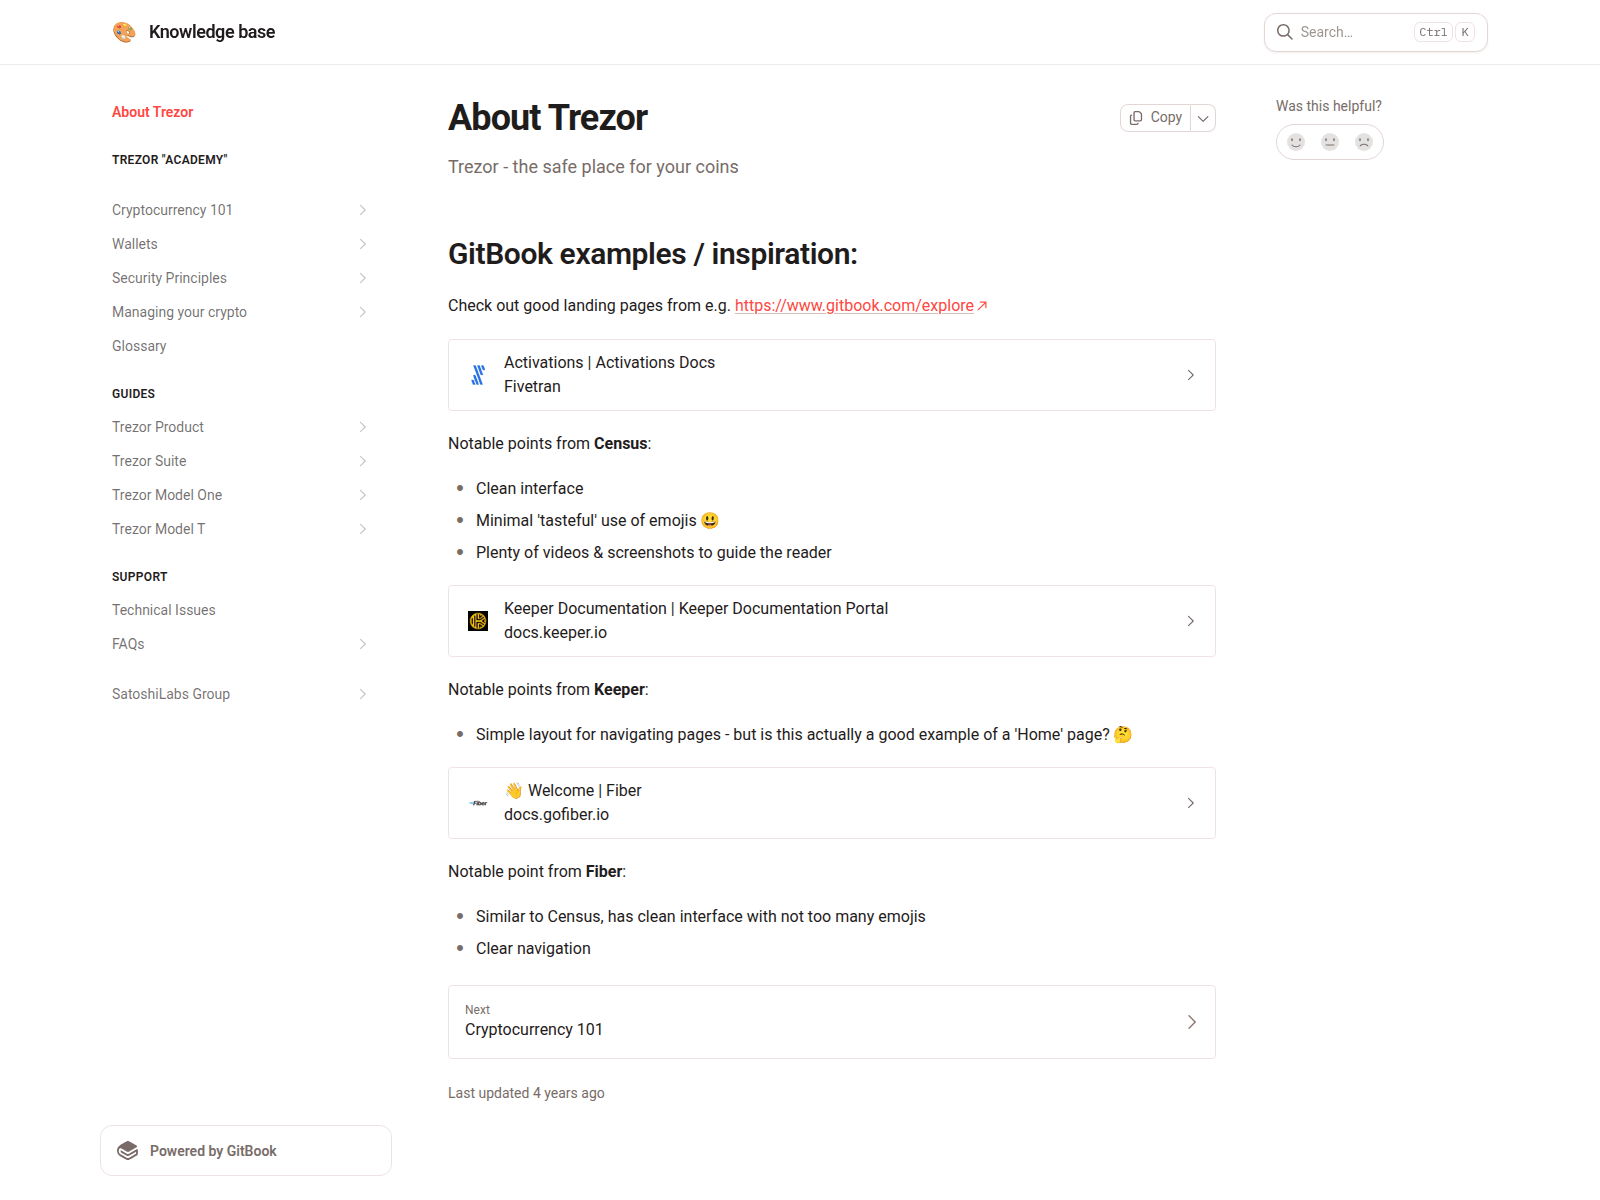Expand the SatoshiLabs Group chevron

pyautogui.click(x=363, y=694)
